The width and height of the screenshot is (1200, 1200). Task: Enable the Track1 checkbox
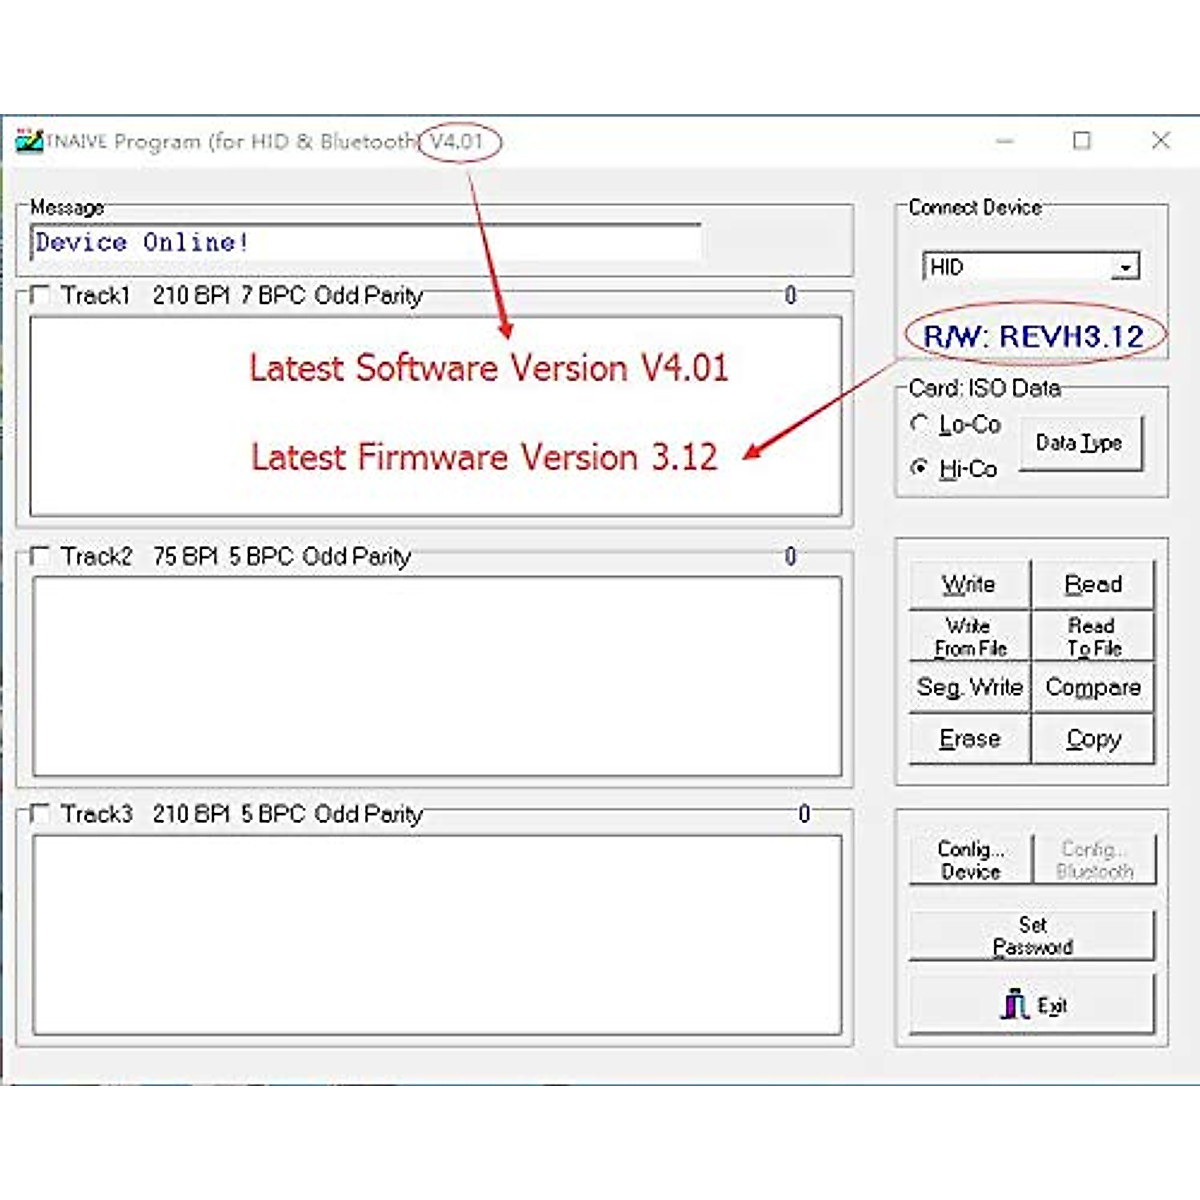(40, 295)
